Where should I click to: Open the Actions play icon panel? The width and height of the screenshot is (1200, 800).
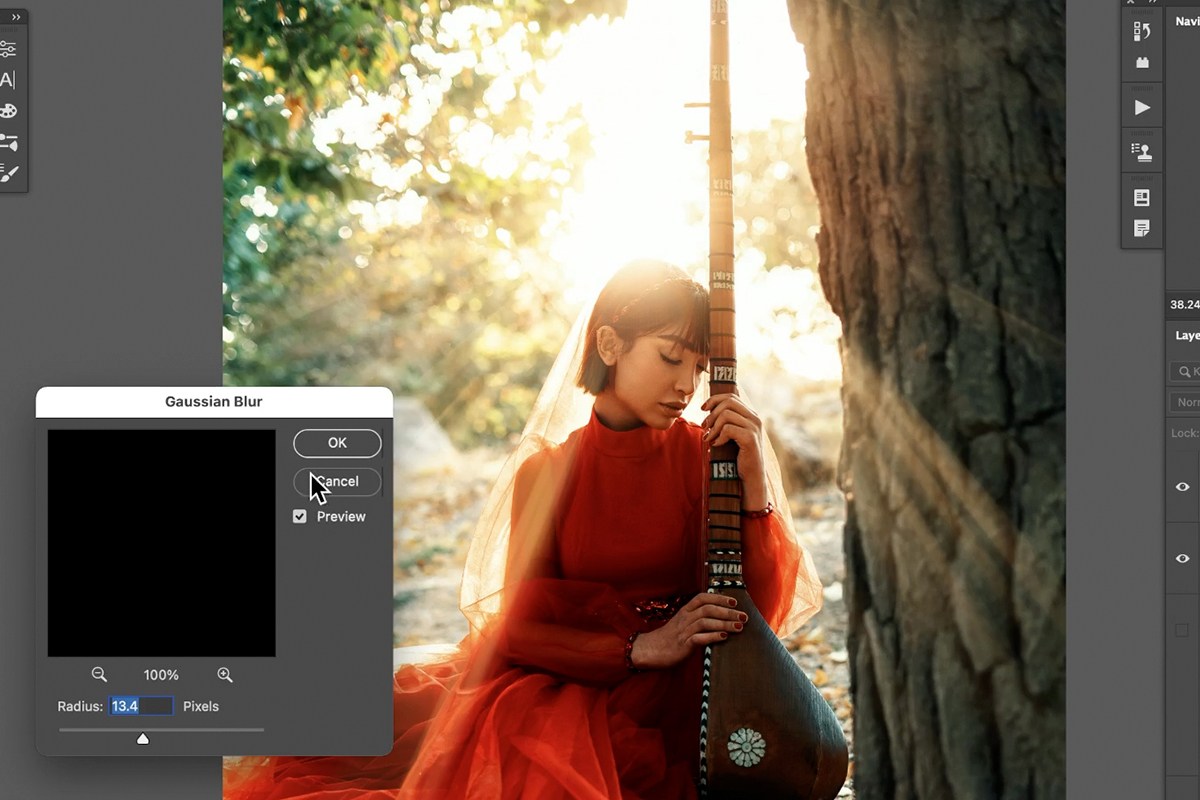(1142, 107)
